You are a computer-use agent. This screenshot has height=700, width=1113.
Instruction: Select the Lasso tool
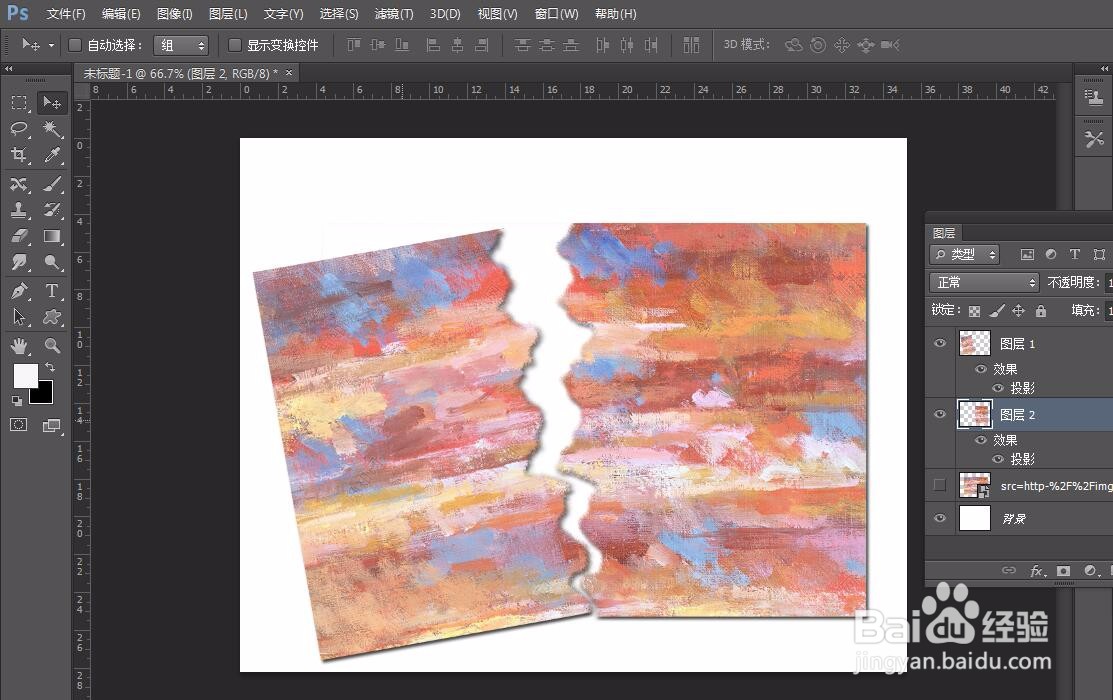click(x=19, y=128)
